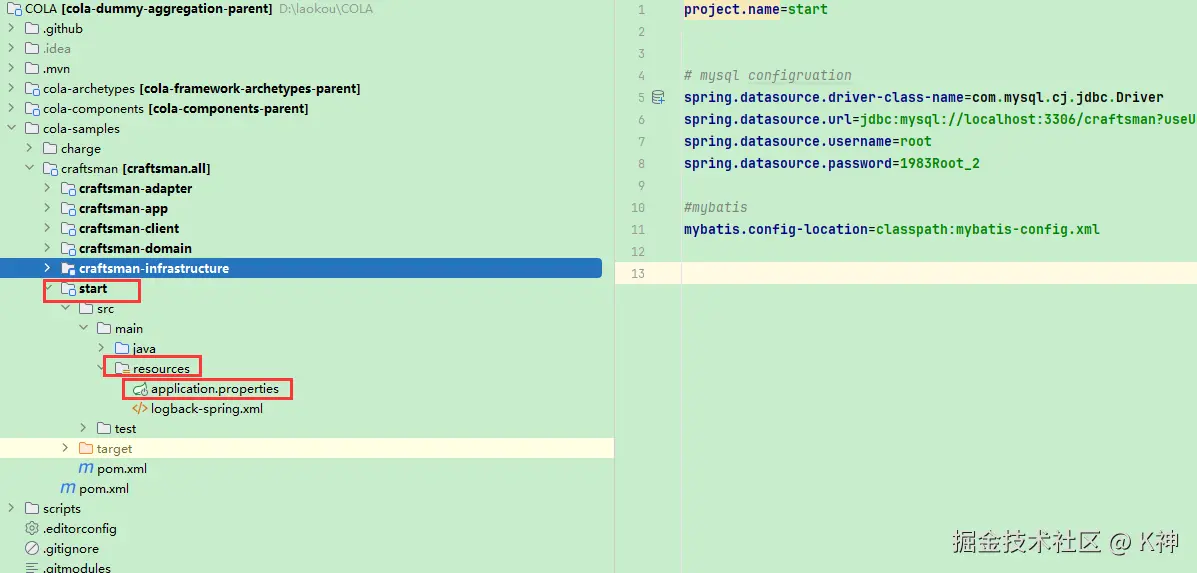Select the .gitmodules file

tap(76, 568)
